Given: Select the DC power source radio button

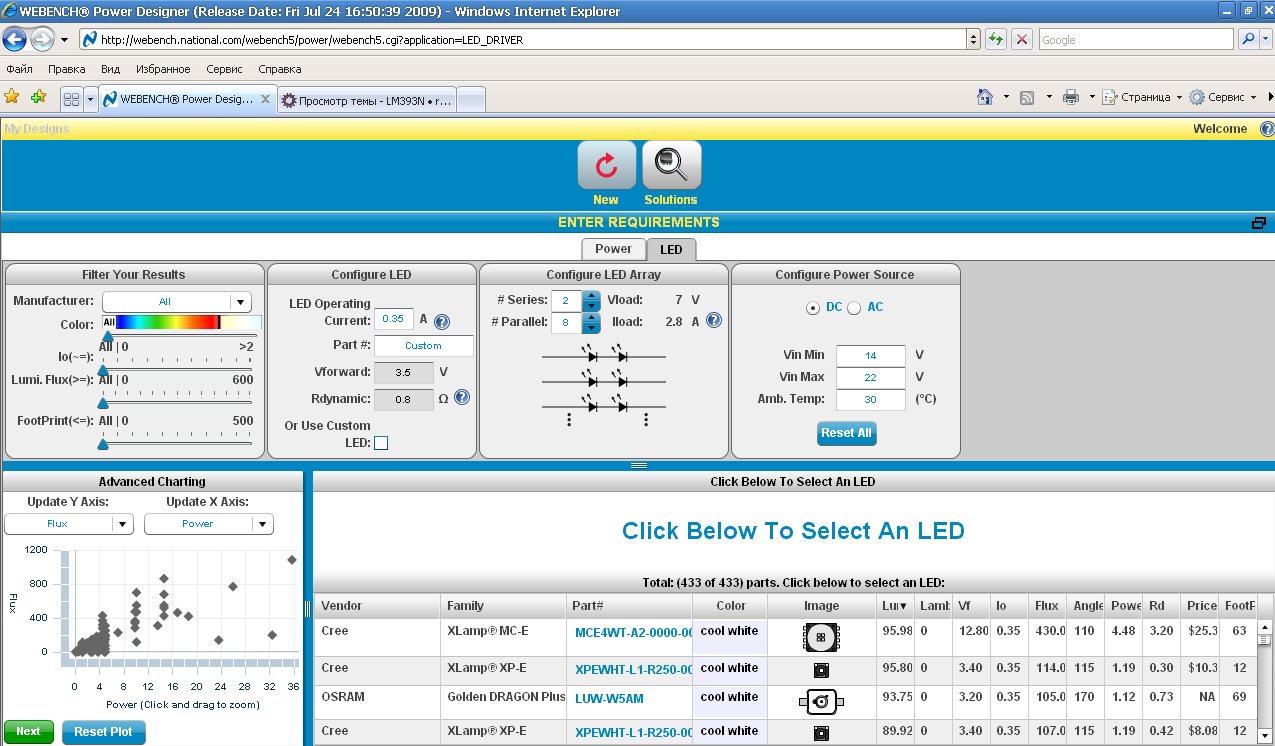Looking at the screenshot, I should click(812, 308).
